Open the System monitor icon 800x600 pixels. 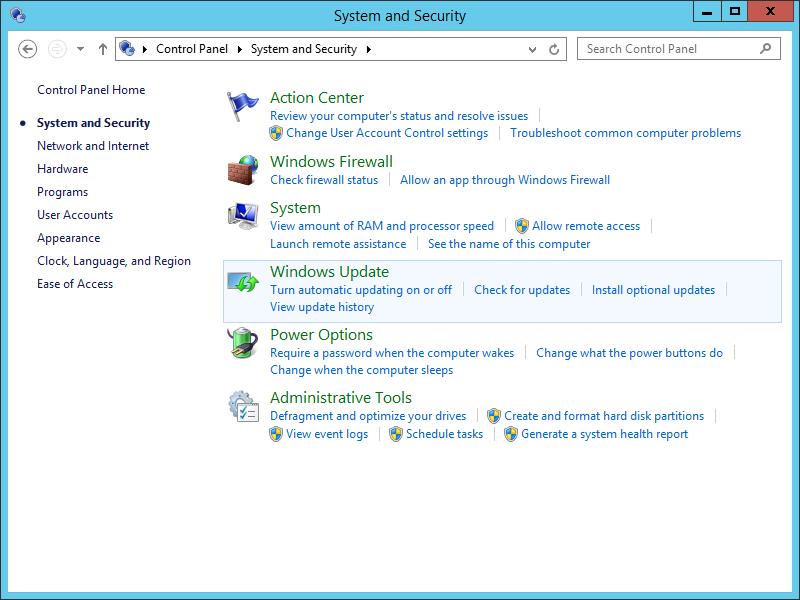[243, 215]
